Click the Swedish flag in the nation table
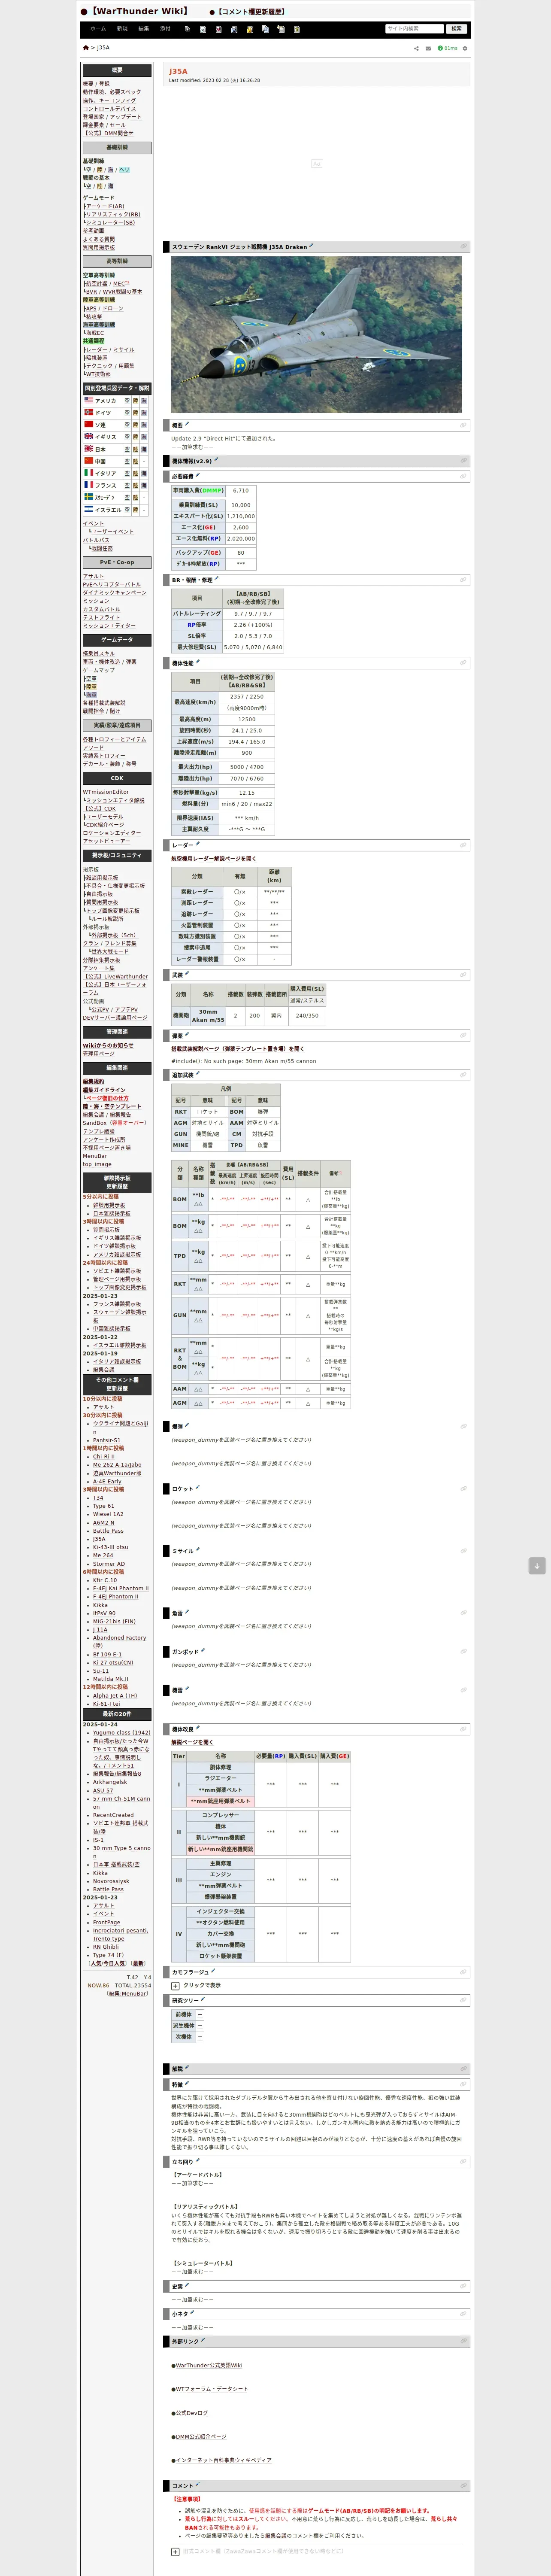The width and height of the screenshot is (551, 2576). pyautogui.click(x=89, y=497)
